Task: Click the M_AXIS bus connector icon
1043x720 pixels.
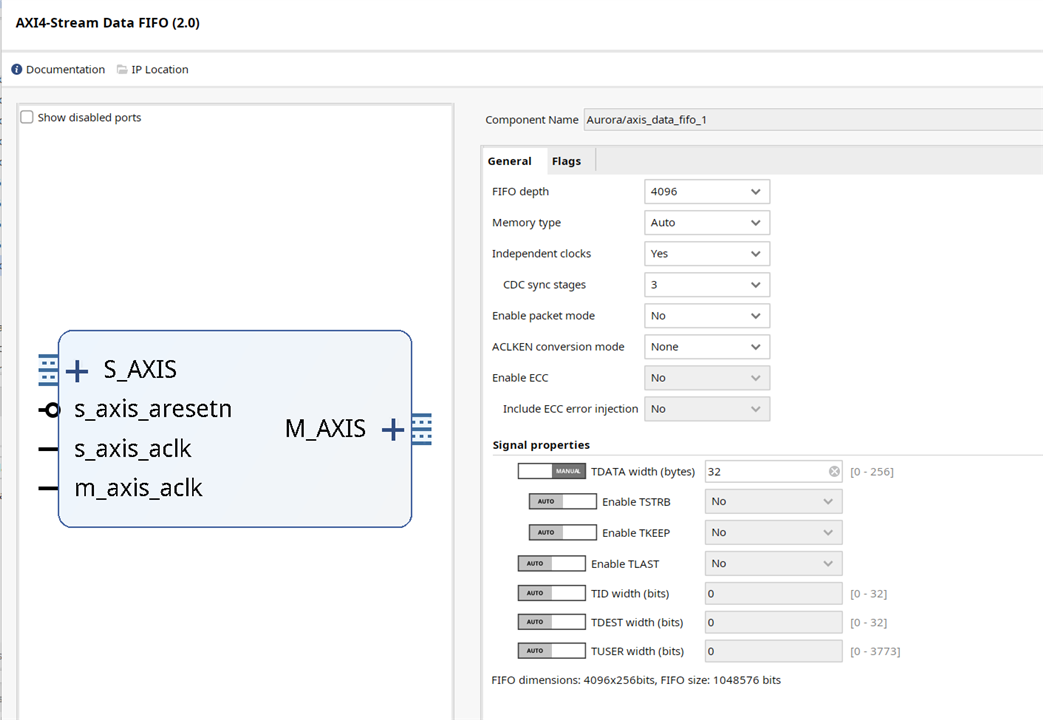Action: [422, 429]
